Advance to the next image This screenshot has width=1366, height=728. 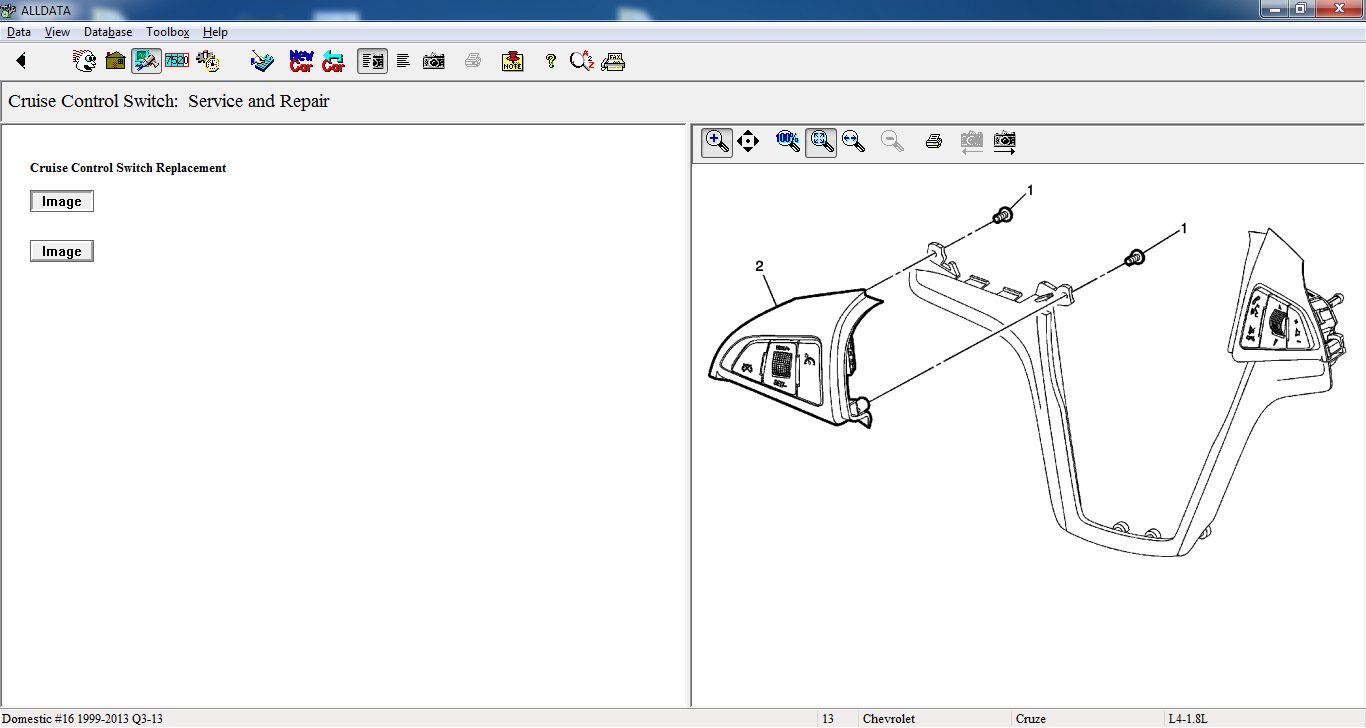point(1004,142)
